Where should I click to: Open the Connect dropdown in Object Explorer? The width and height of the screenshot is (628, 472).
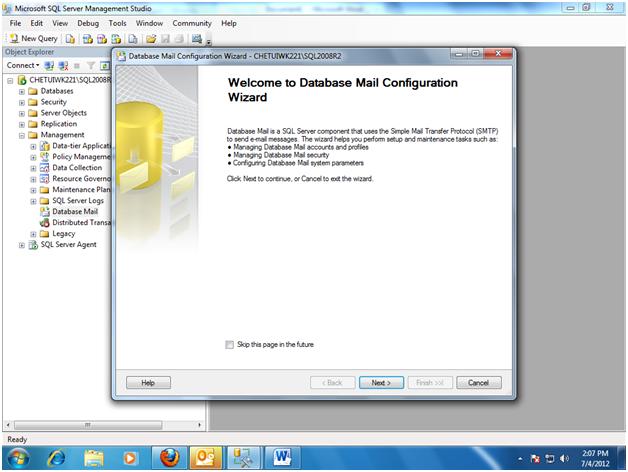pyautogui.click(x=23, y=65)
